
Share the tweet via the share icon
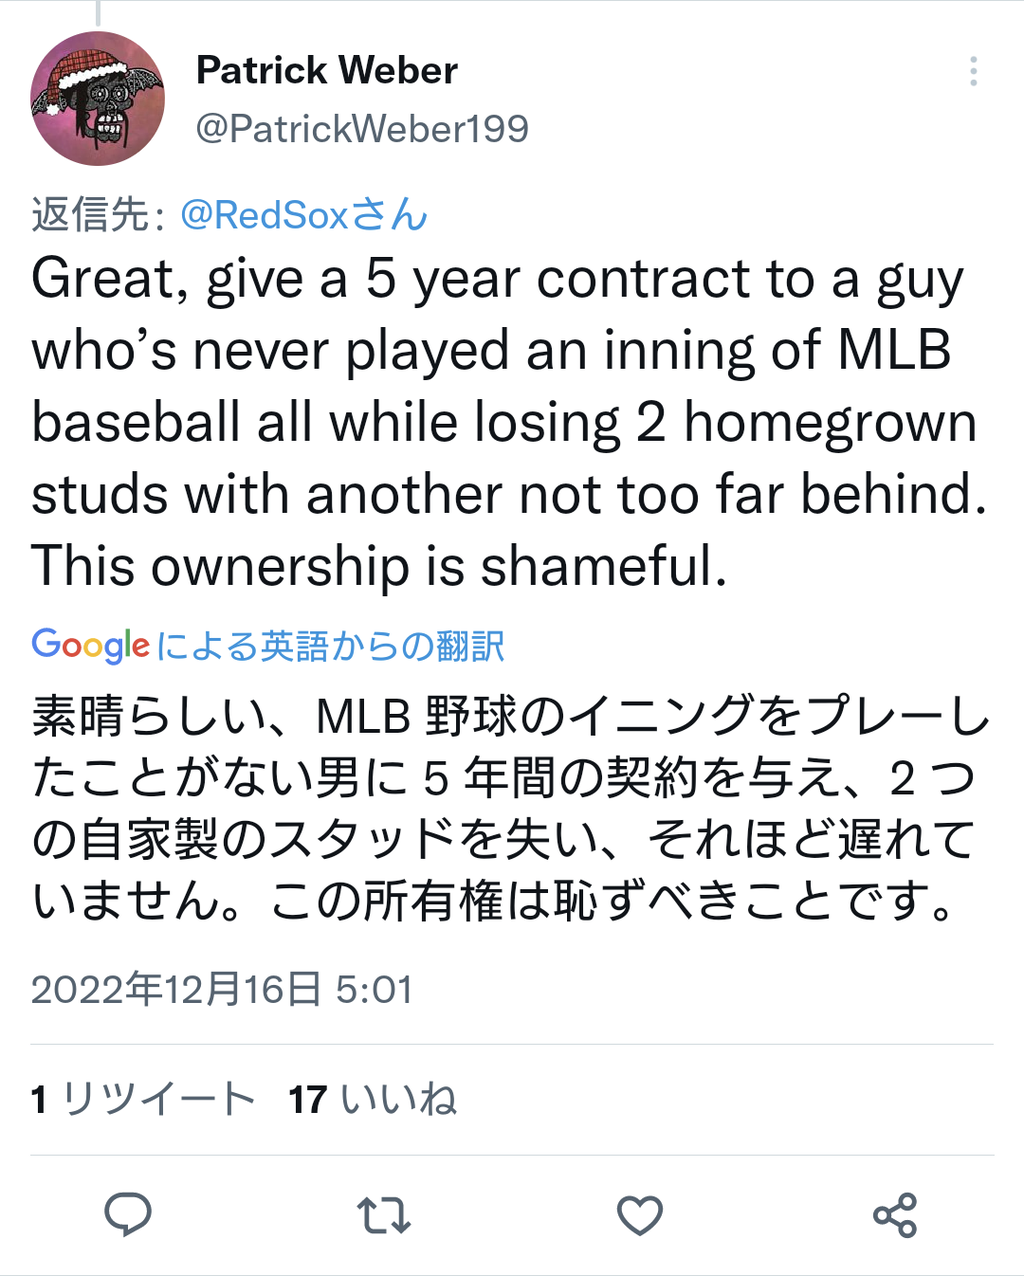tap(895, 1215)
